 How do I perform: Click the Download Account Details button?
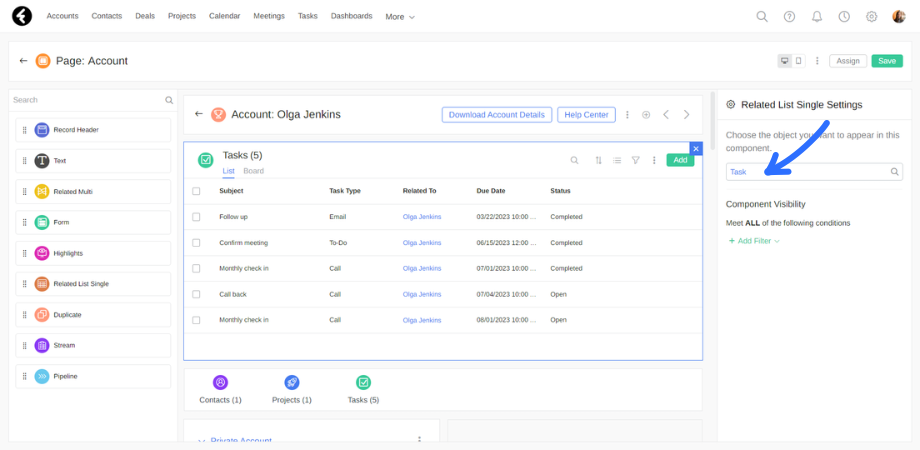click(497, 115)
